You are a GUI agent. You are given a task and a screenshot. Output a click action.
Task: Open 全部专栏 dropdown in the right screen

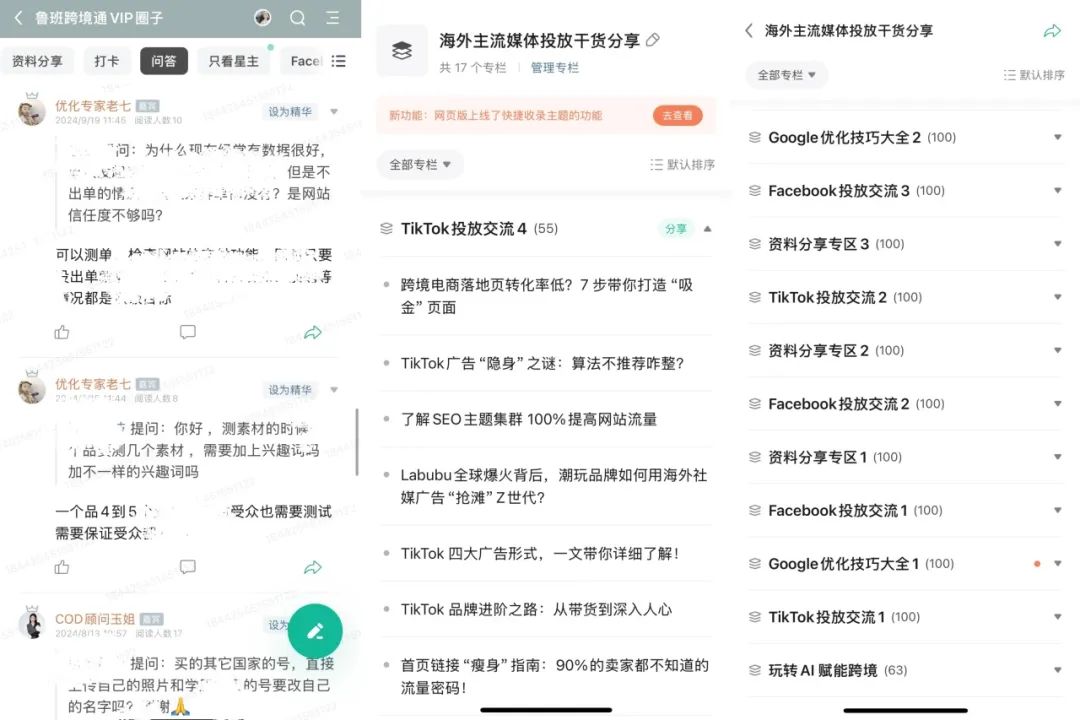[787, 75]
